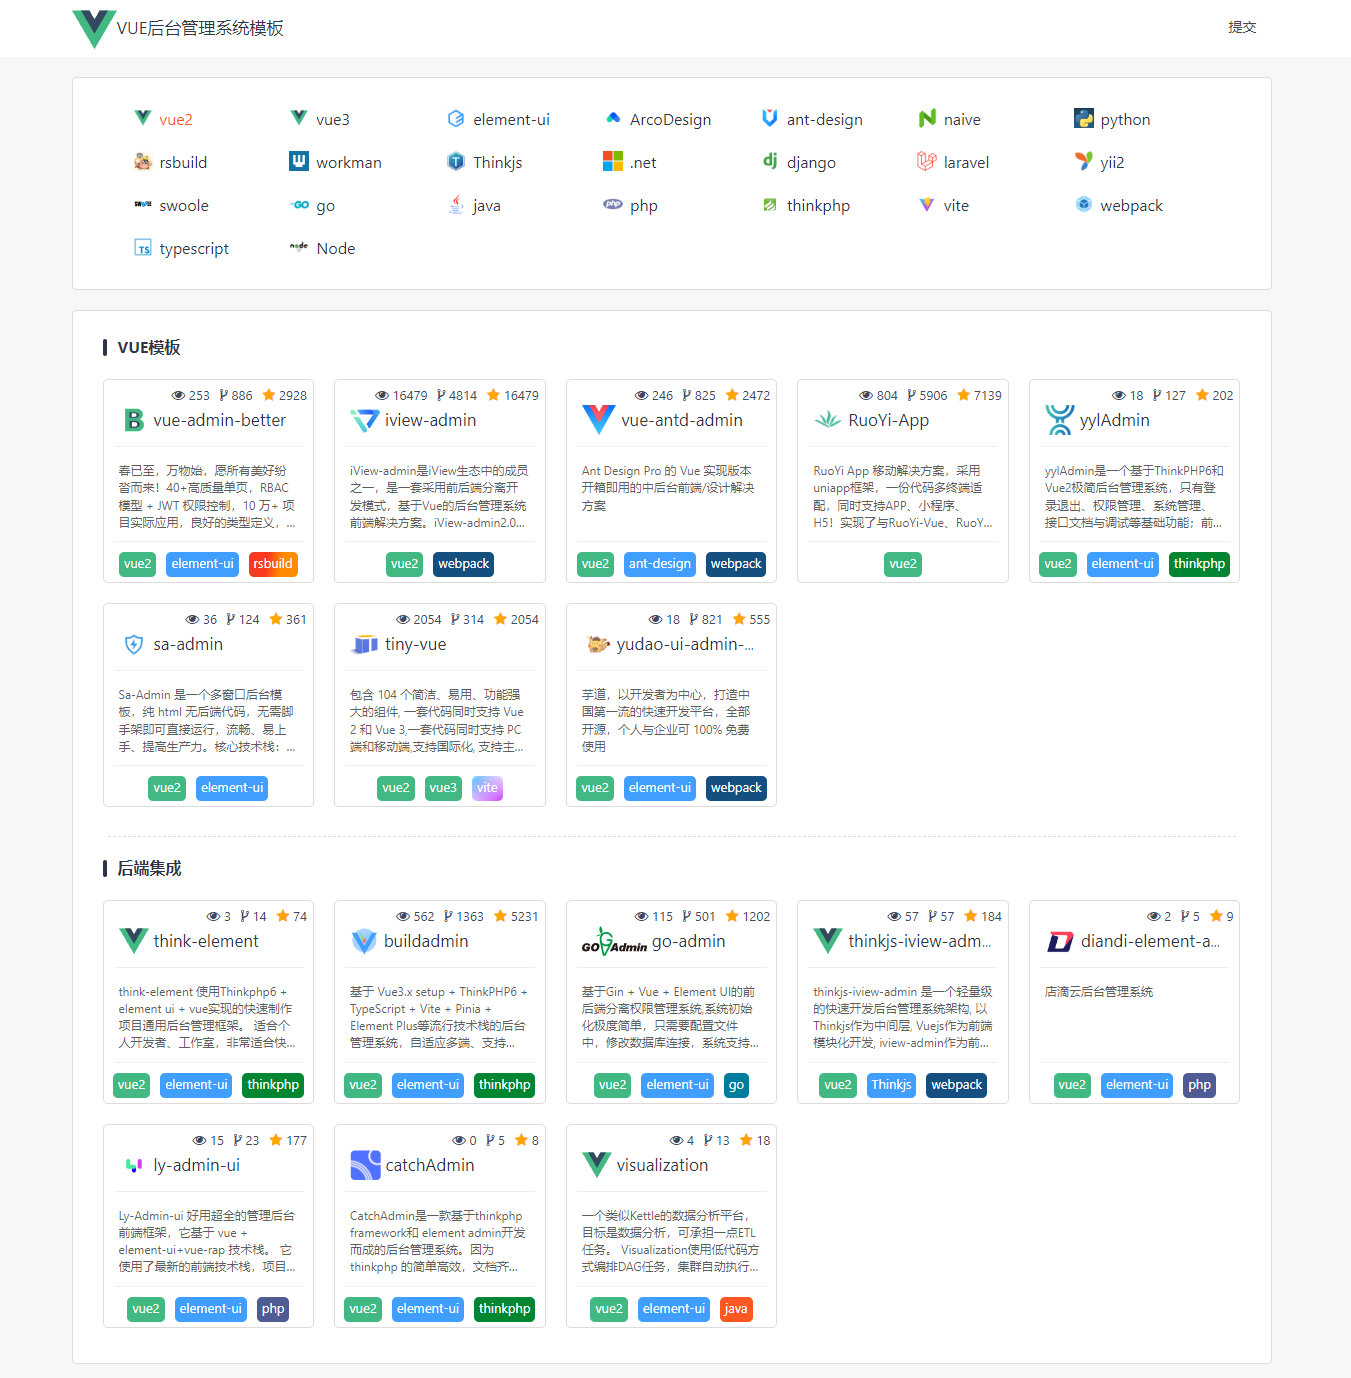Filter by the vue3 category
1351x1378 pixels.
pyautogui.click(x=320, y=119)
